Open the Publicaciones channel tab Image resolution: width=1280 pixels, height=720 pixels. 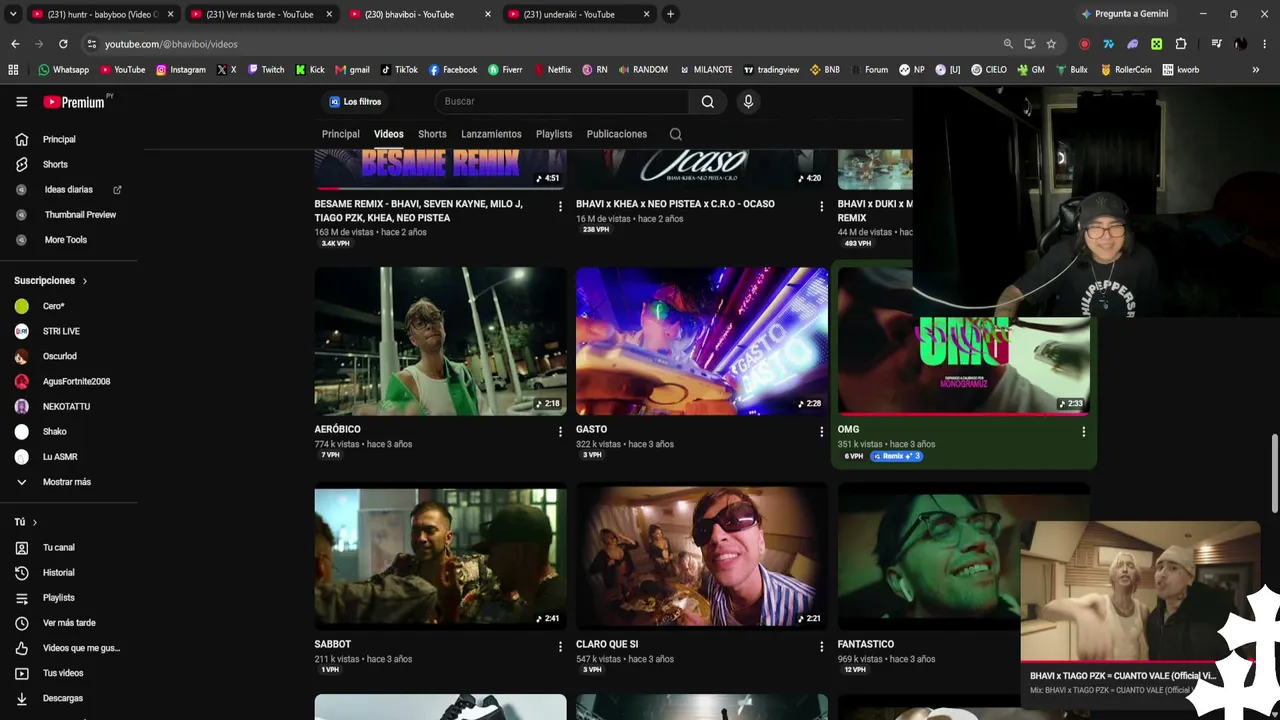click(617, 134)
